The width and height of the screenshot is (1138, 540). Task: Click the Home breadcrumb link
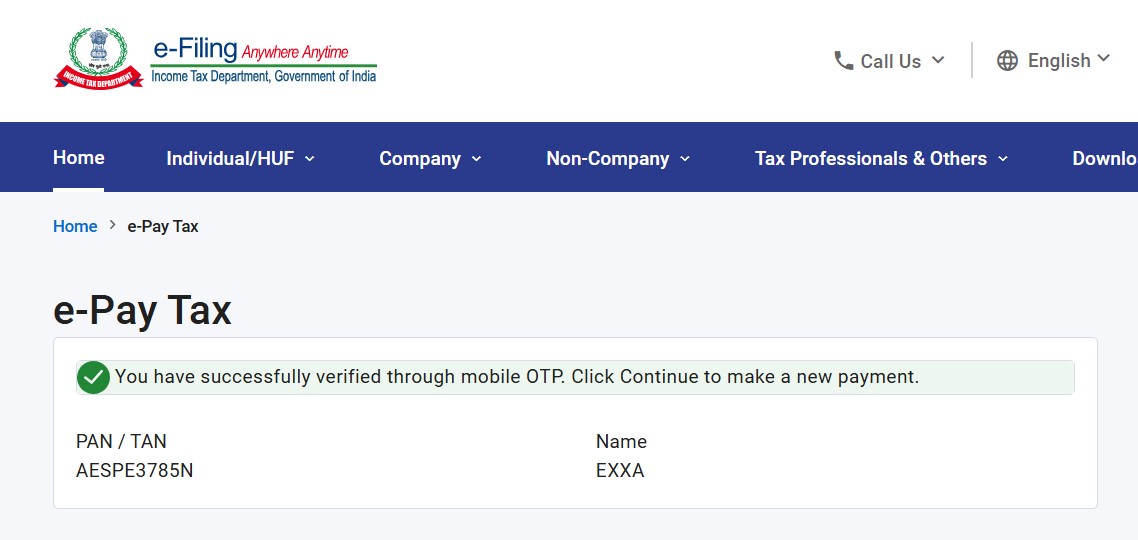tap(75, 226)
